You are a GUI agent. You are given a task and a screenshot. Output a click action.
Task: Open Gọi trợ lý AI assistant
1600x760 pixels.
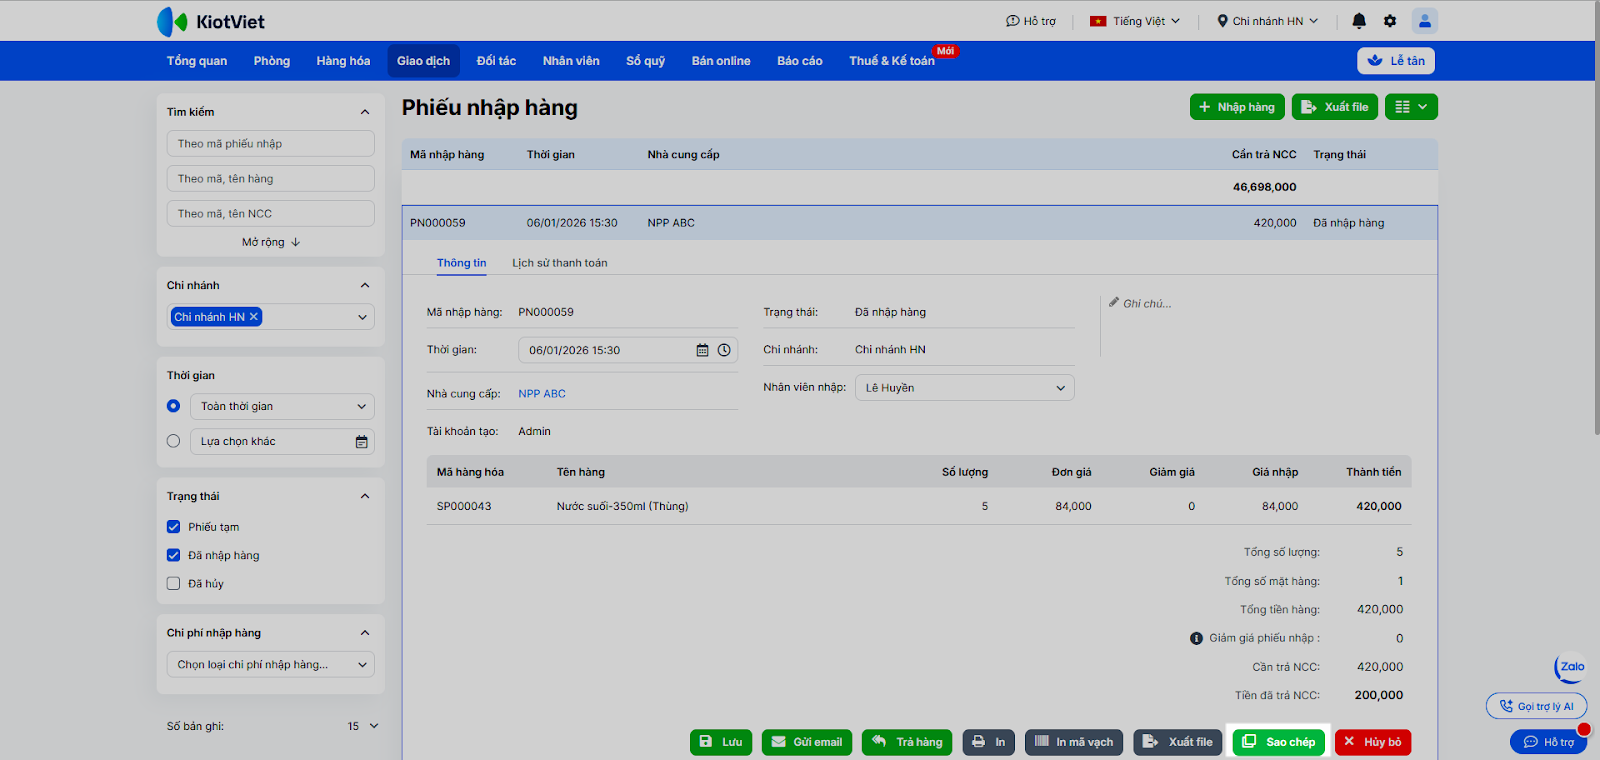point(1536,706)
